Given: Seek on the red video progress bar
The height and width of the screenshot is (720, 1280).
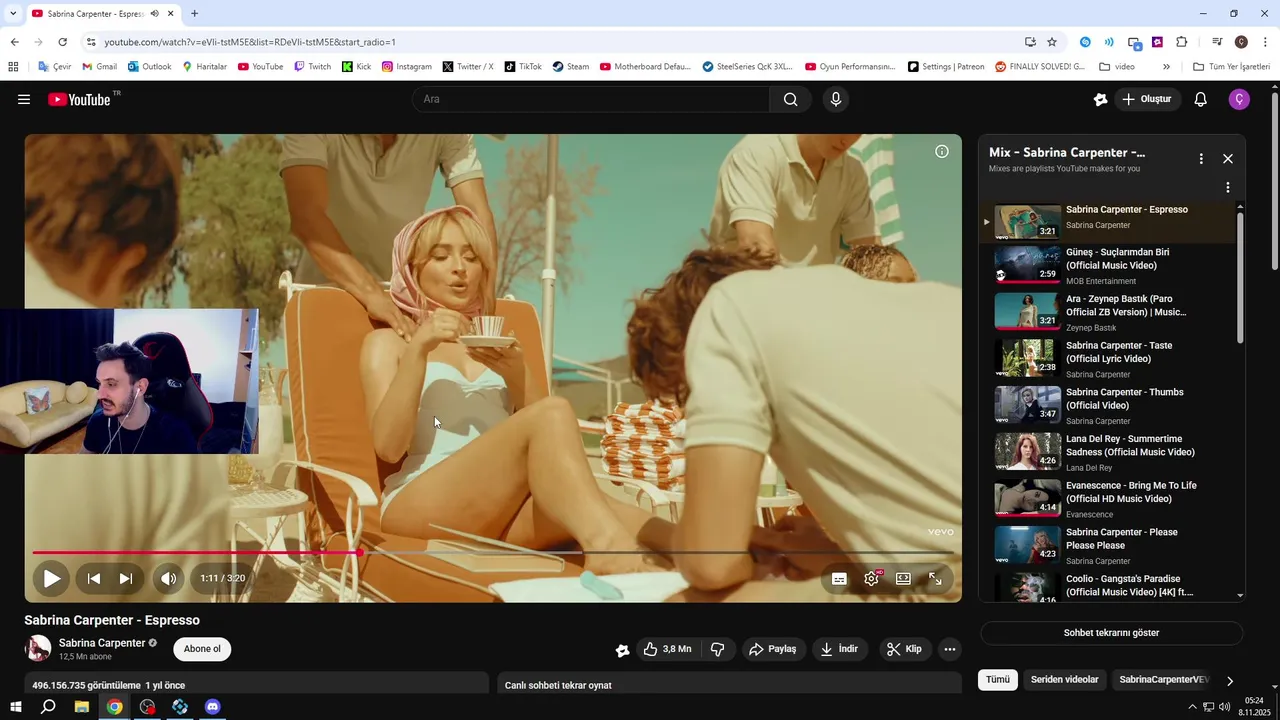Looking at the screenshot, I should coord(492,552).
